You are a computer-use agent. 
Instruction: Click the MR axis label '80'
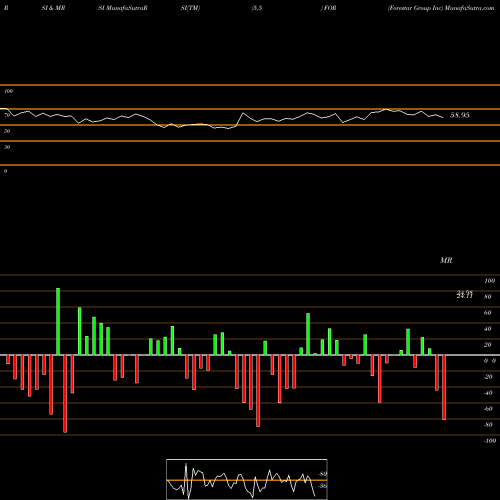(488, 297)
